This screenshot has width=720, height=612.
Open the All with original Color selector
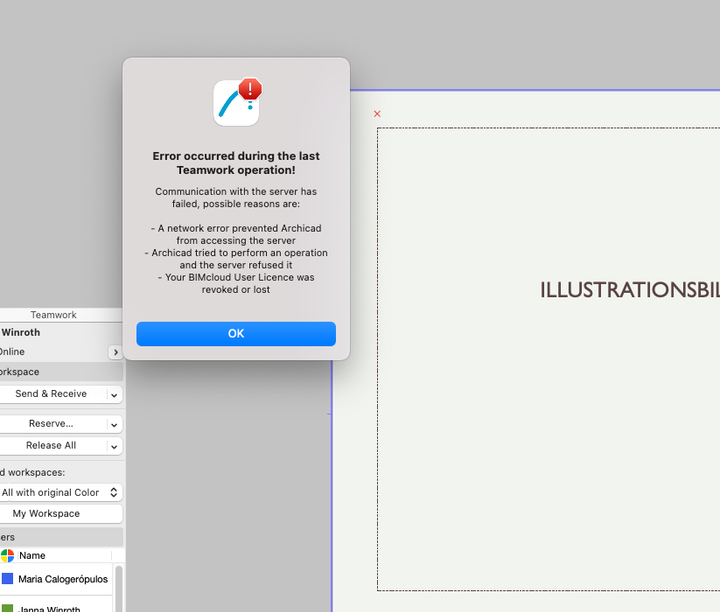[x=61, y=493]
